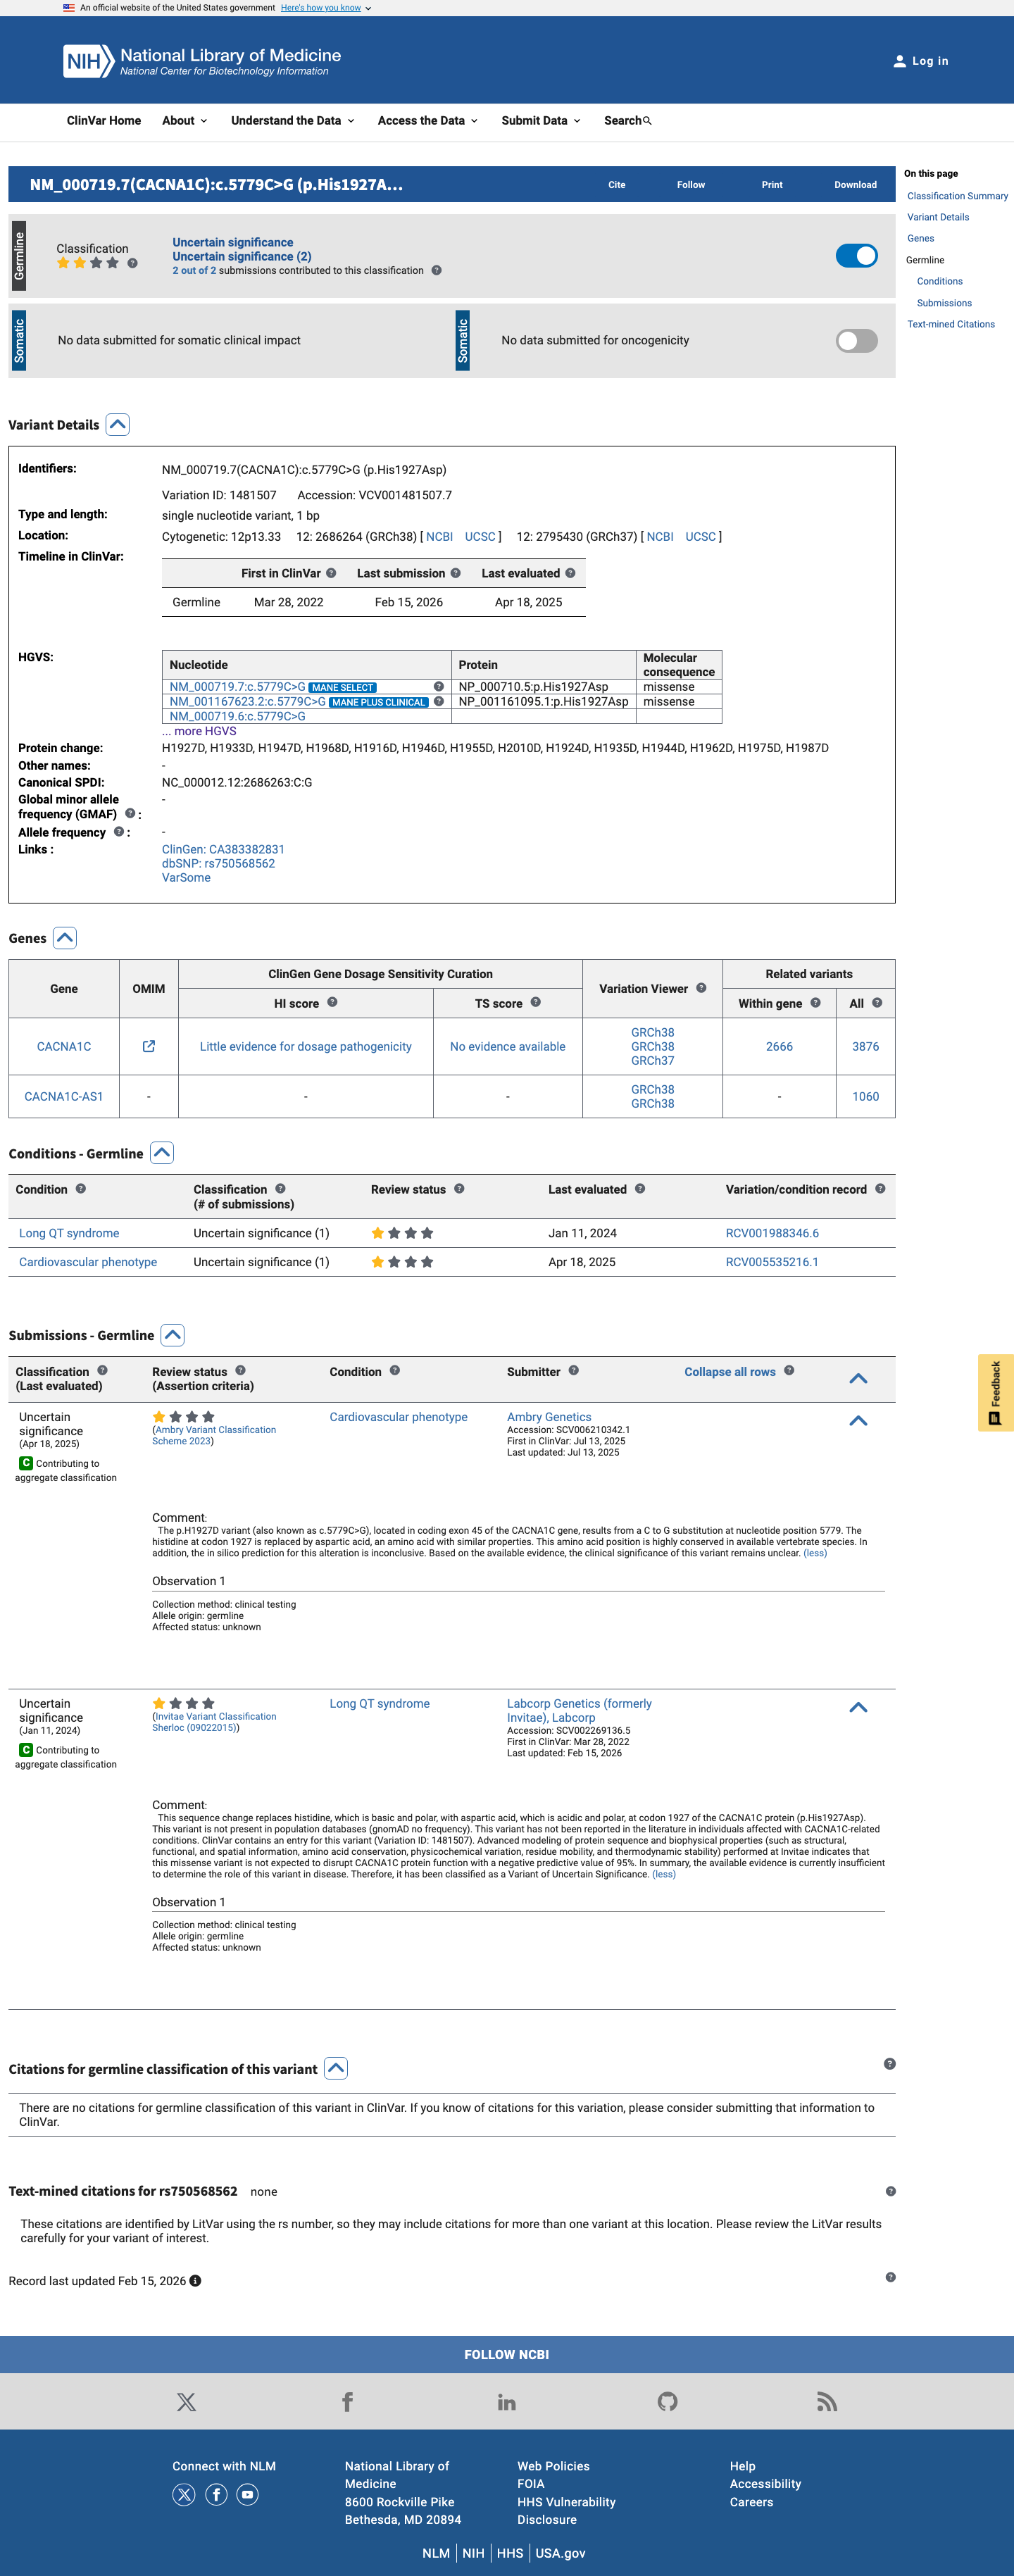Turn off the Germline classification toggle
The width and height of the screenshot is (1014, 2576).
856,256
